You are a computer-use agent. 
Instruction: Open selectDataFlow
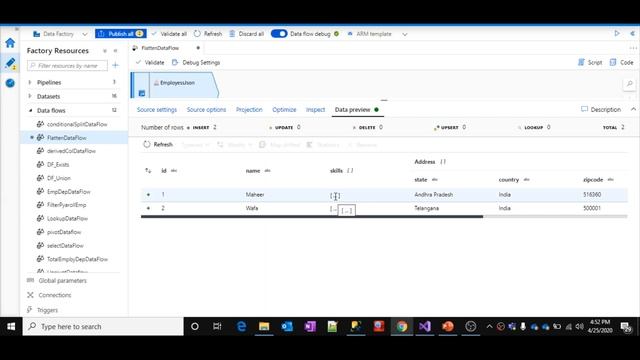[x=65, y=246]
